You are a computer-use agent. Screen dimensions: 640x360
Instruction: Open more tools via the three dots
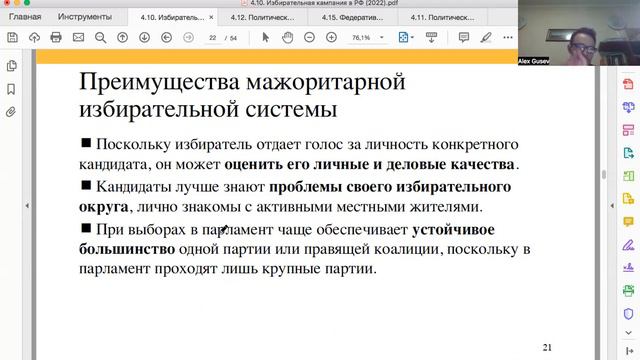508,38
